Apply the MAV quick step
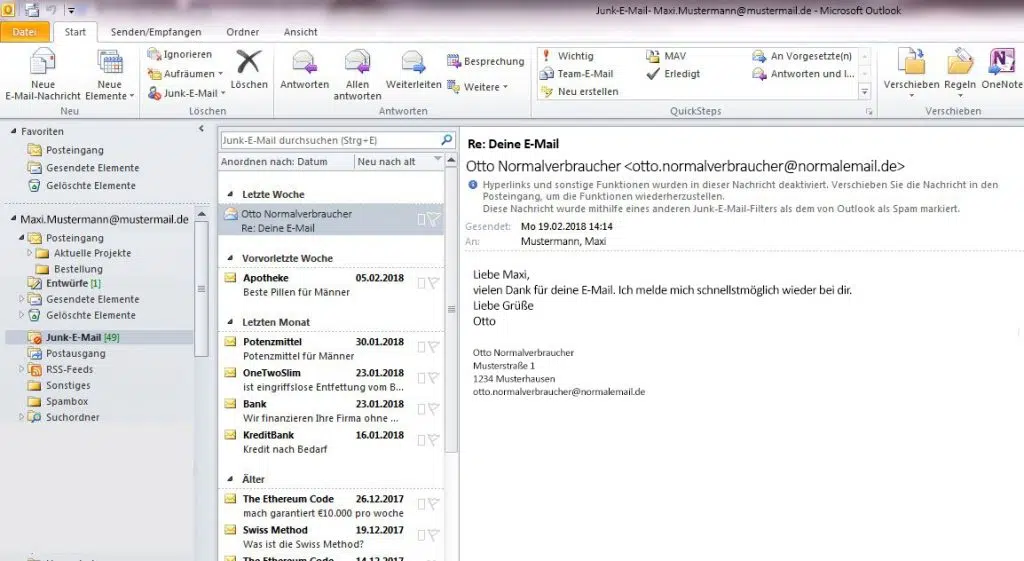The image size is (1024, 561). pos(666,56)
